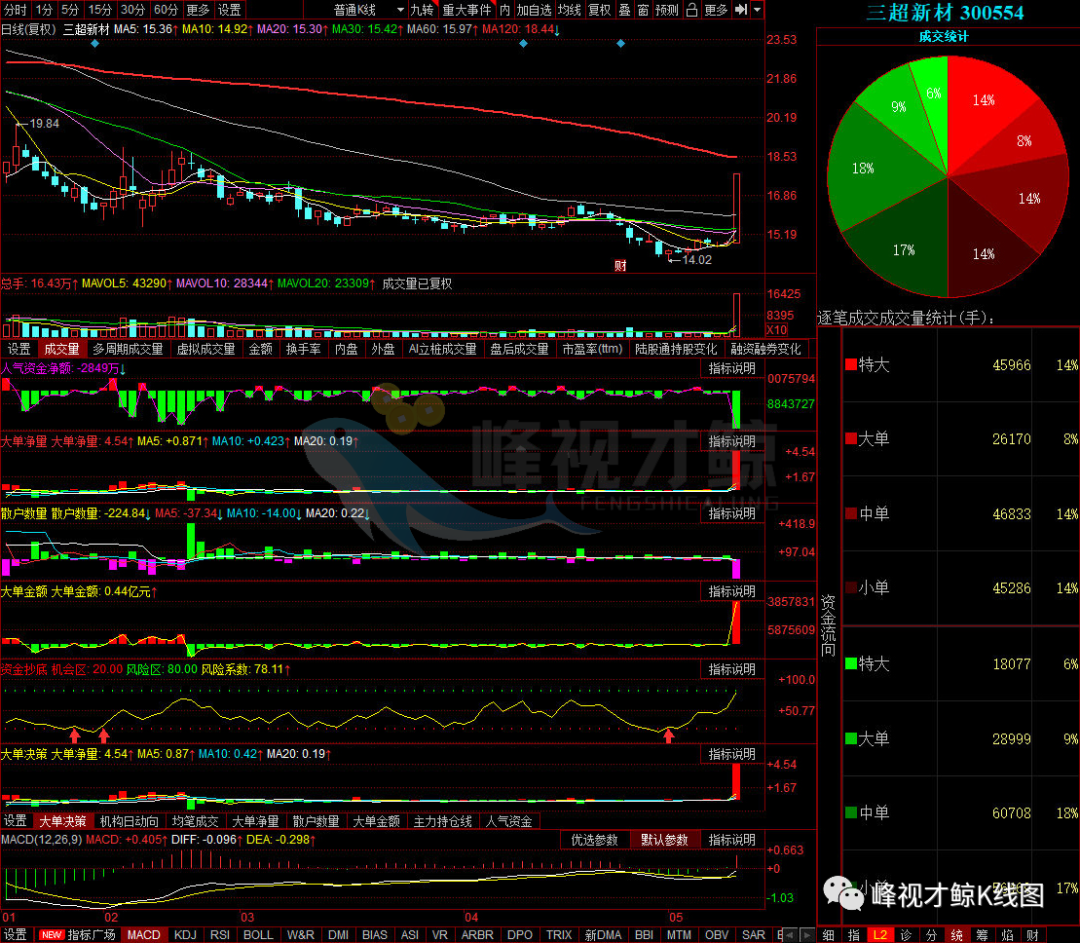Select the 细 tab at bottom right
The image size is (1080, 943).
point(829,935)
